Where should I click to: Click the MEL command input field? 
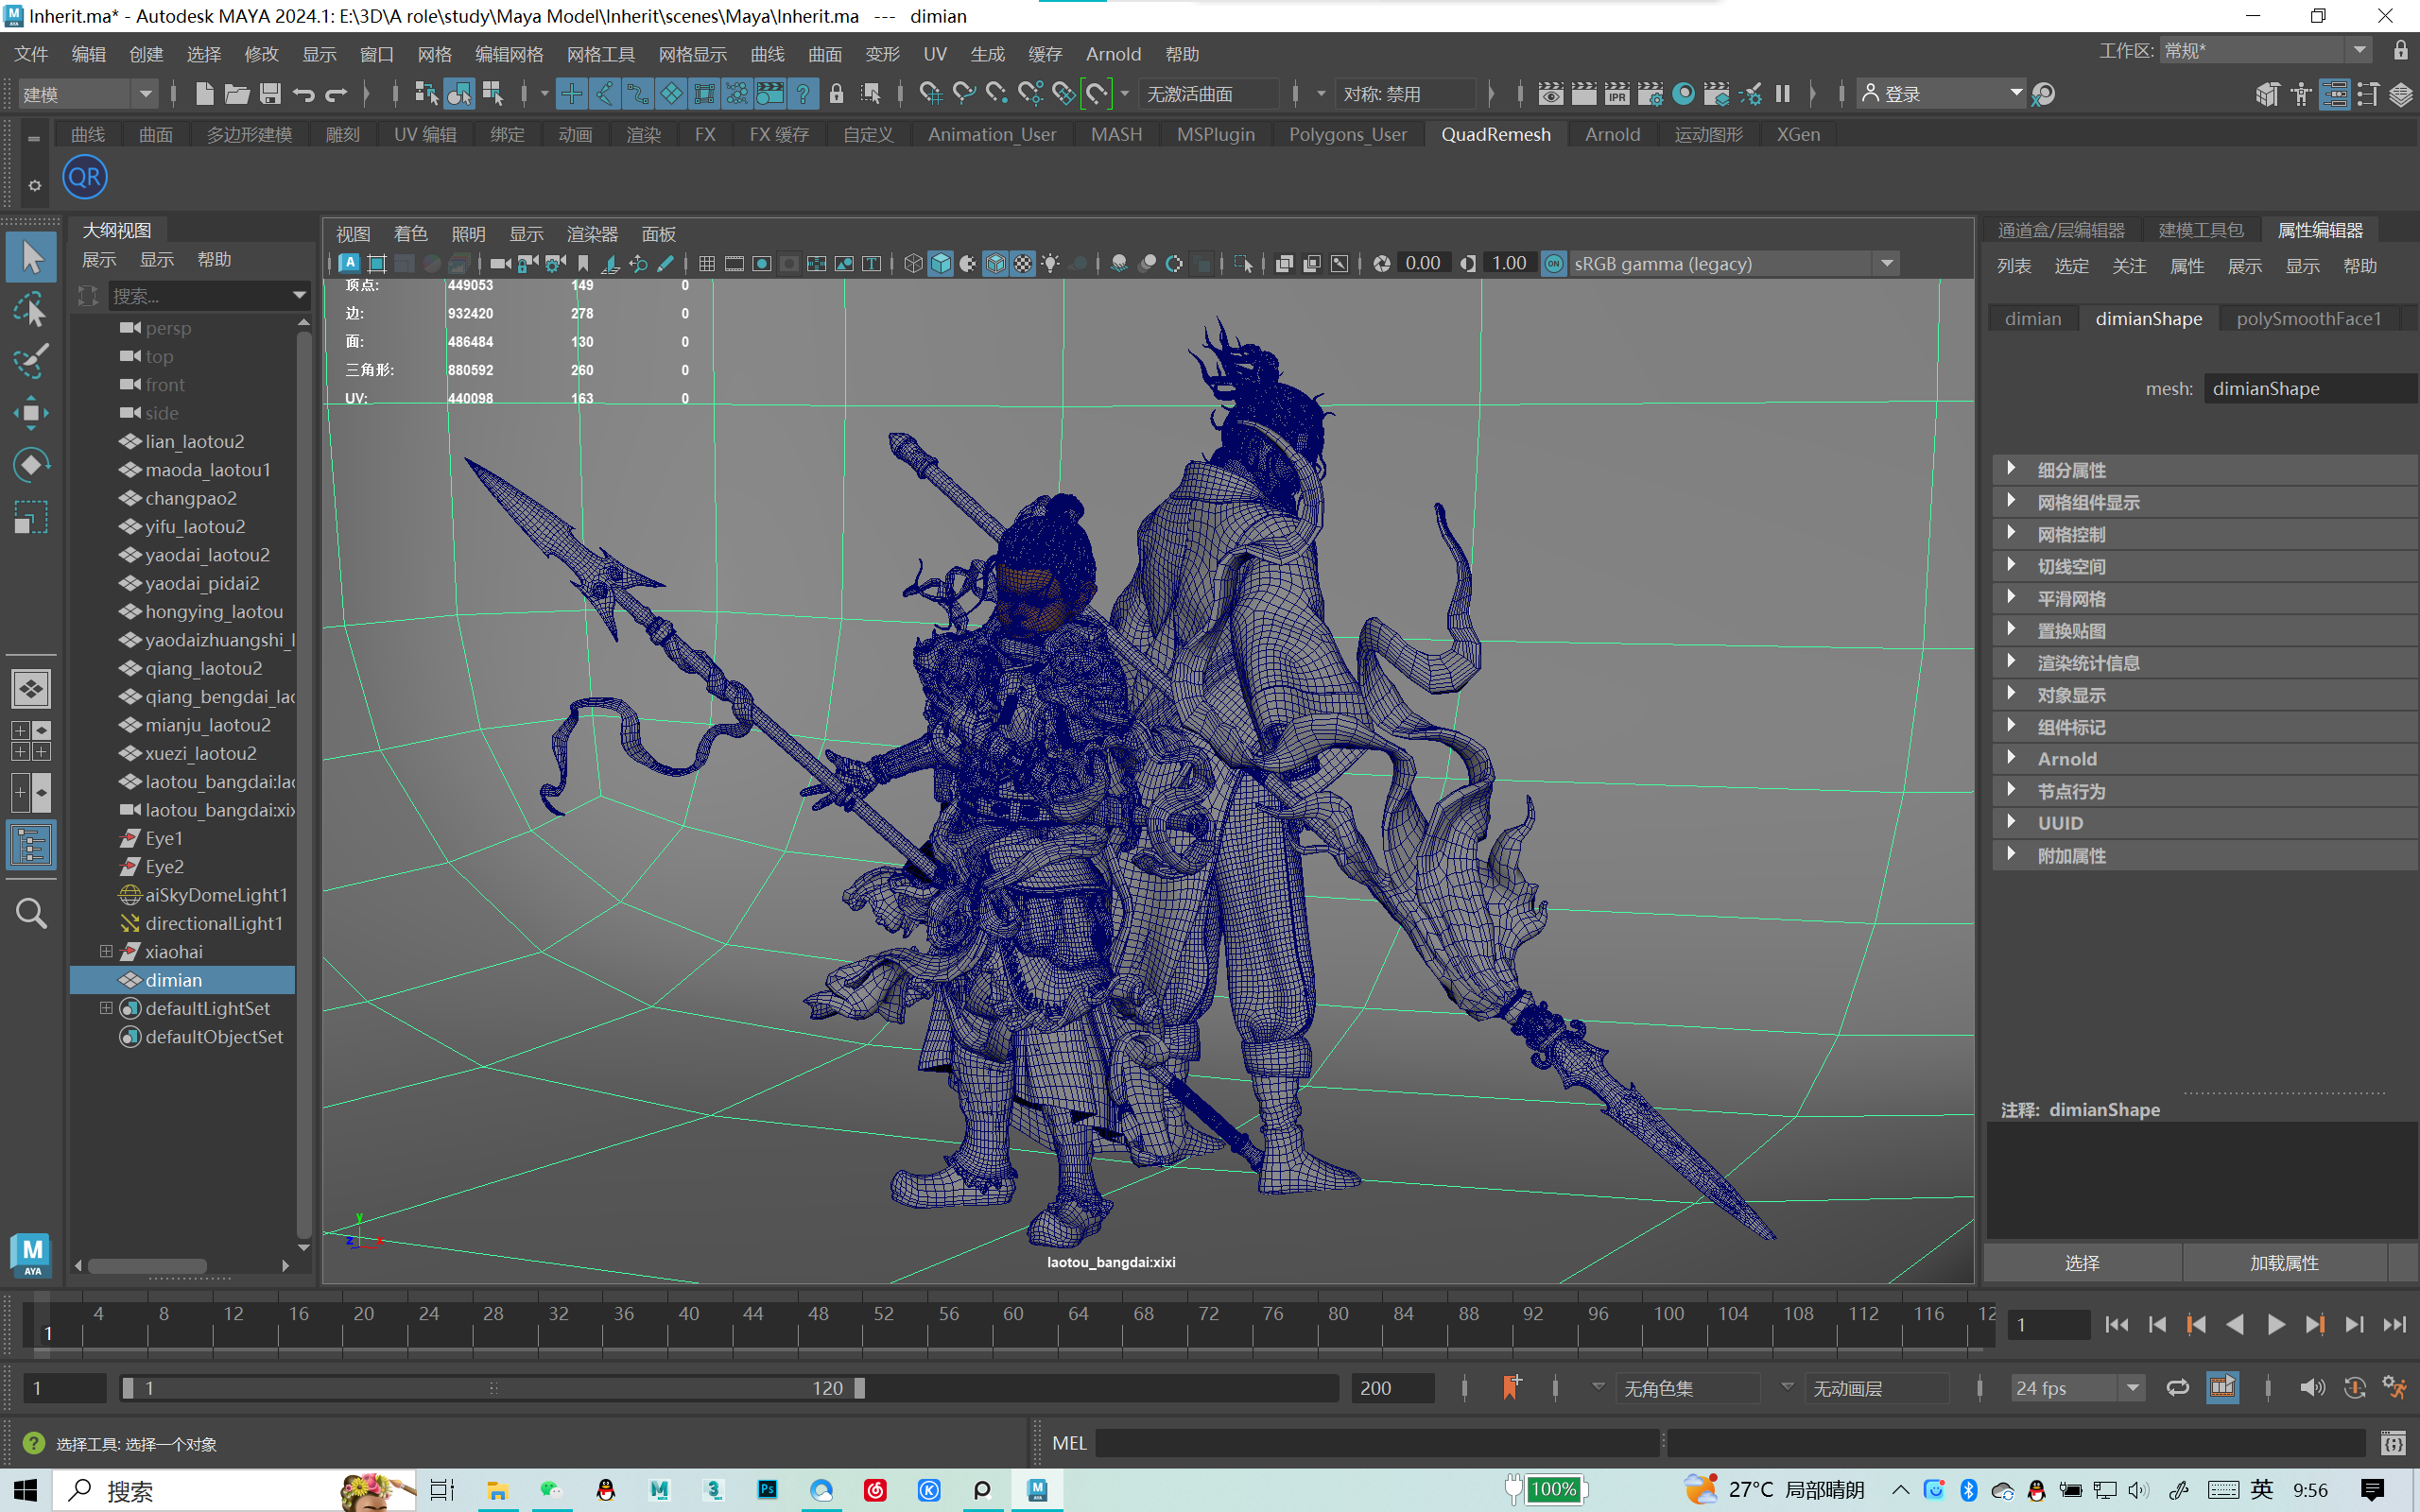pos(1376,1443)
